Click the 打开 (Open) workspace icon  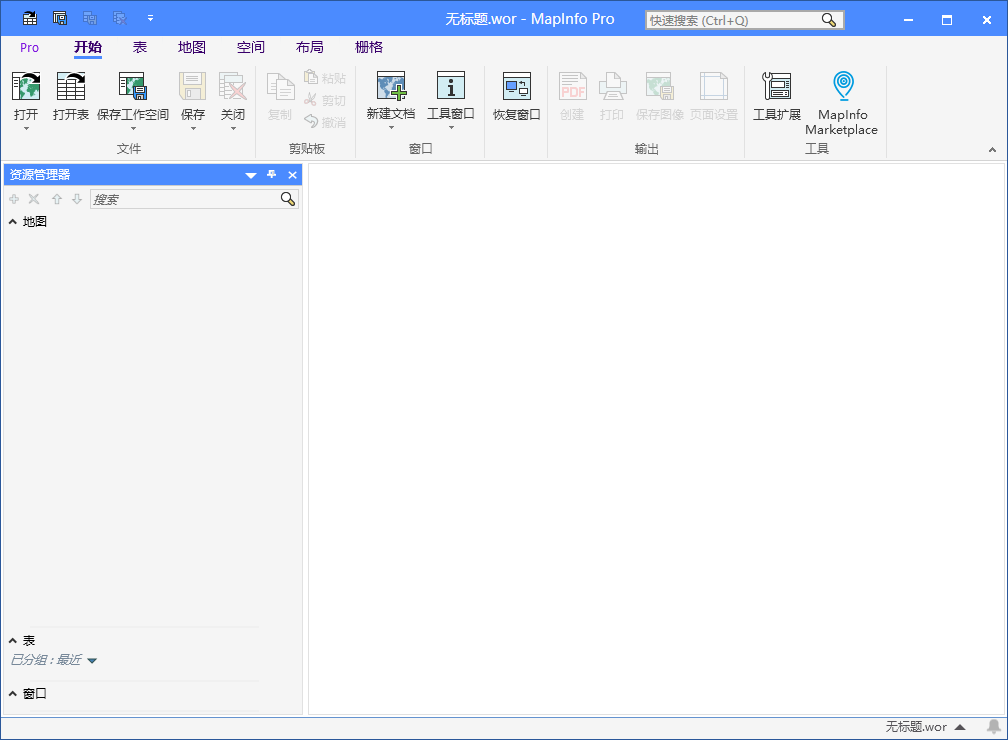point(26,86)
